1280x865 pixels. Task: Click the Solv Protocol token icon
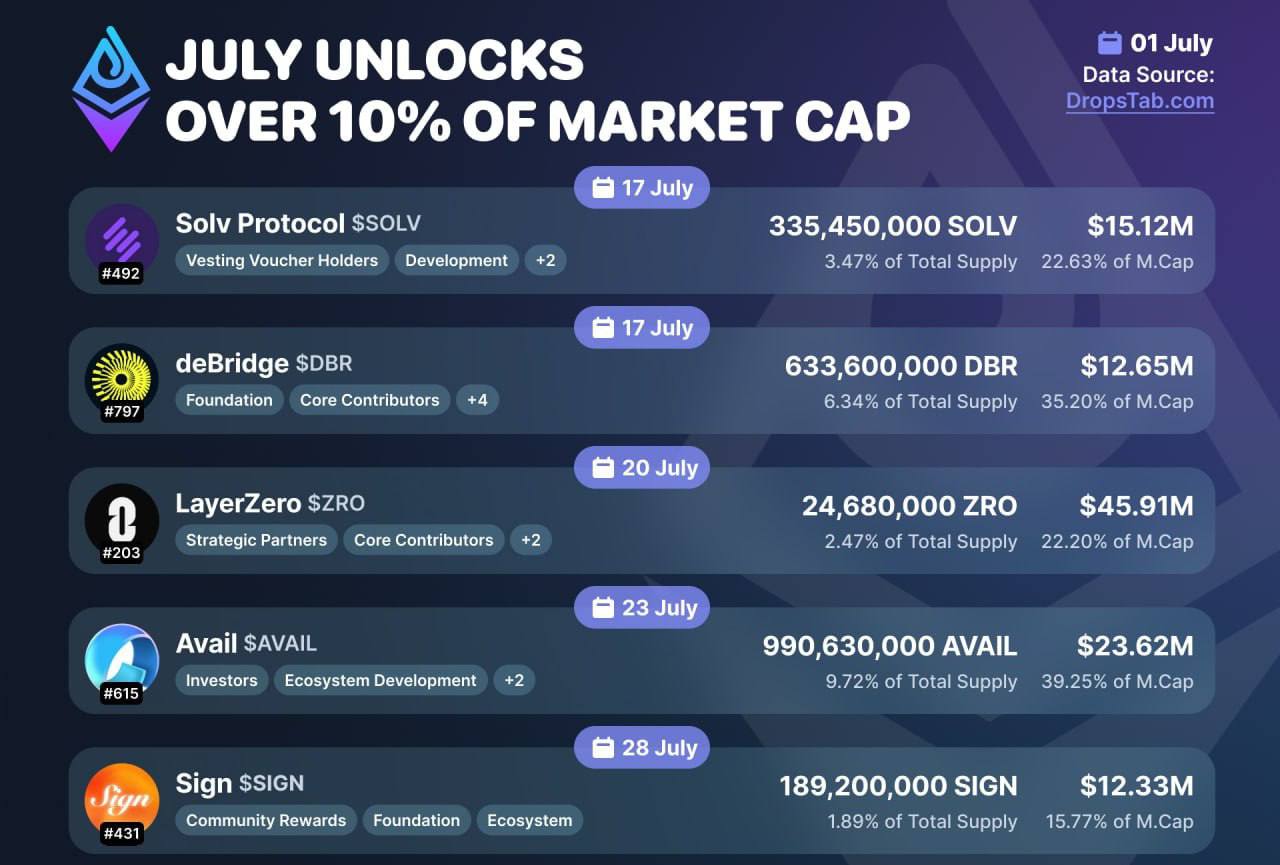pos(122,240)
